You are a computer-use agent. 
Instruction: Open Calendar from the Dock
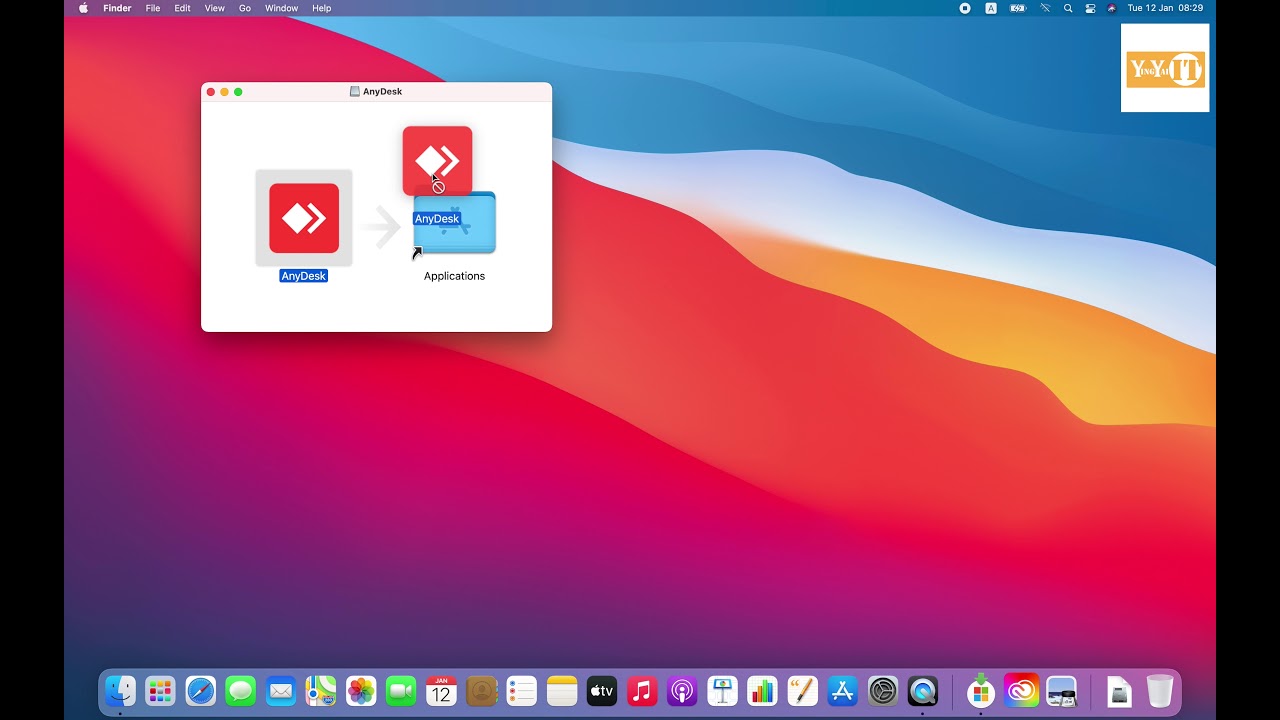pos(441,691)
